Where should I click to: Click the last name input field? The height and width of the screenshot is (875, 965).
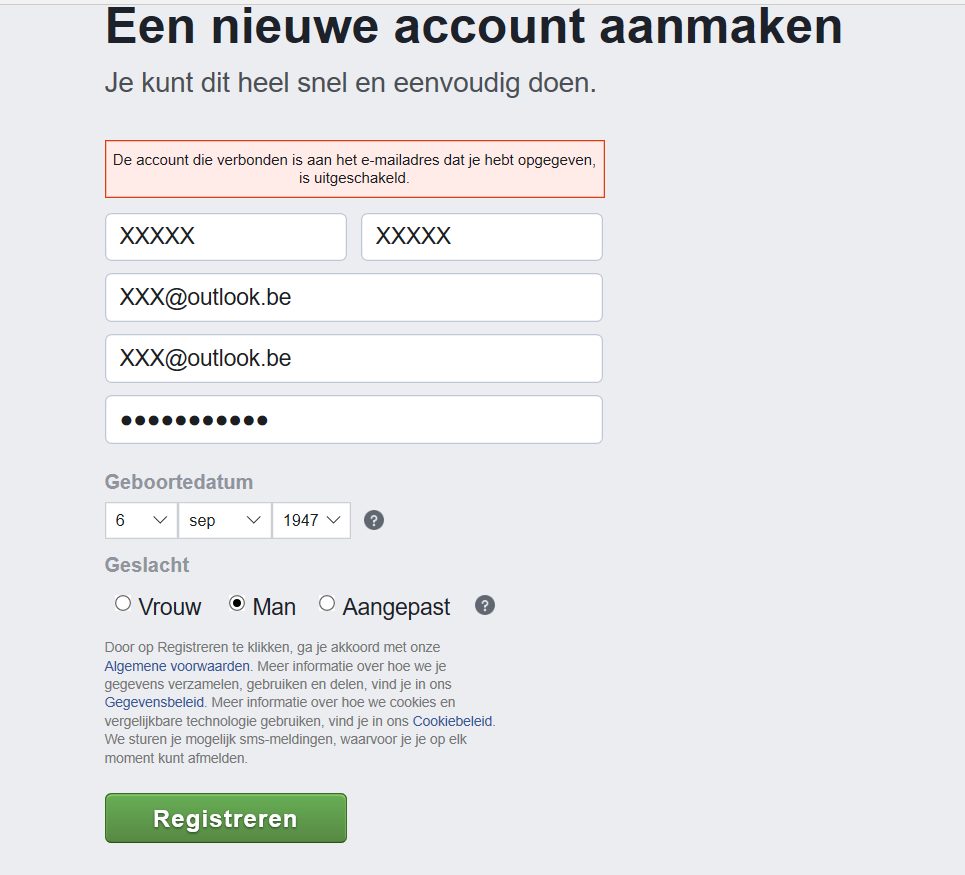point(481,237)
